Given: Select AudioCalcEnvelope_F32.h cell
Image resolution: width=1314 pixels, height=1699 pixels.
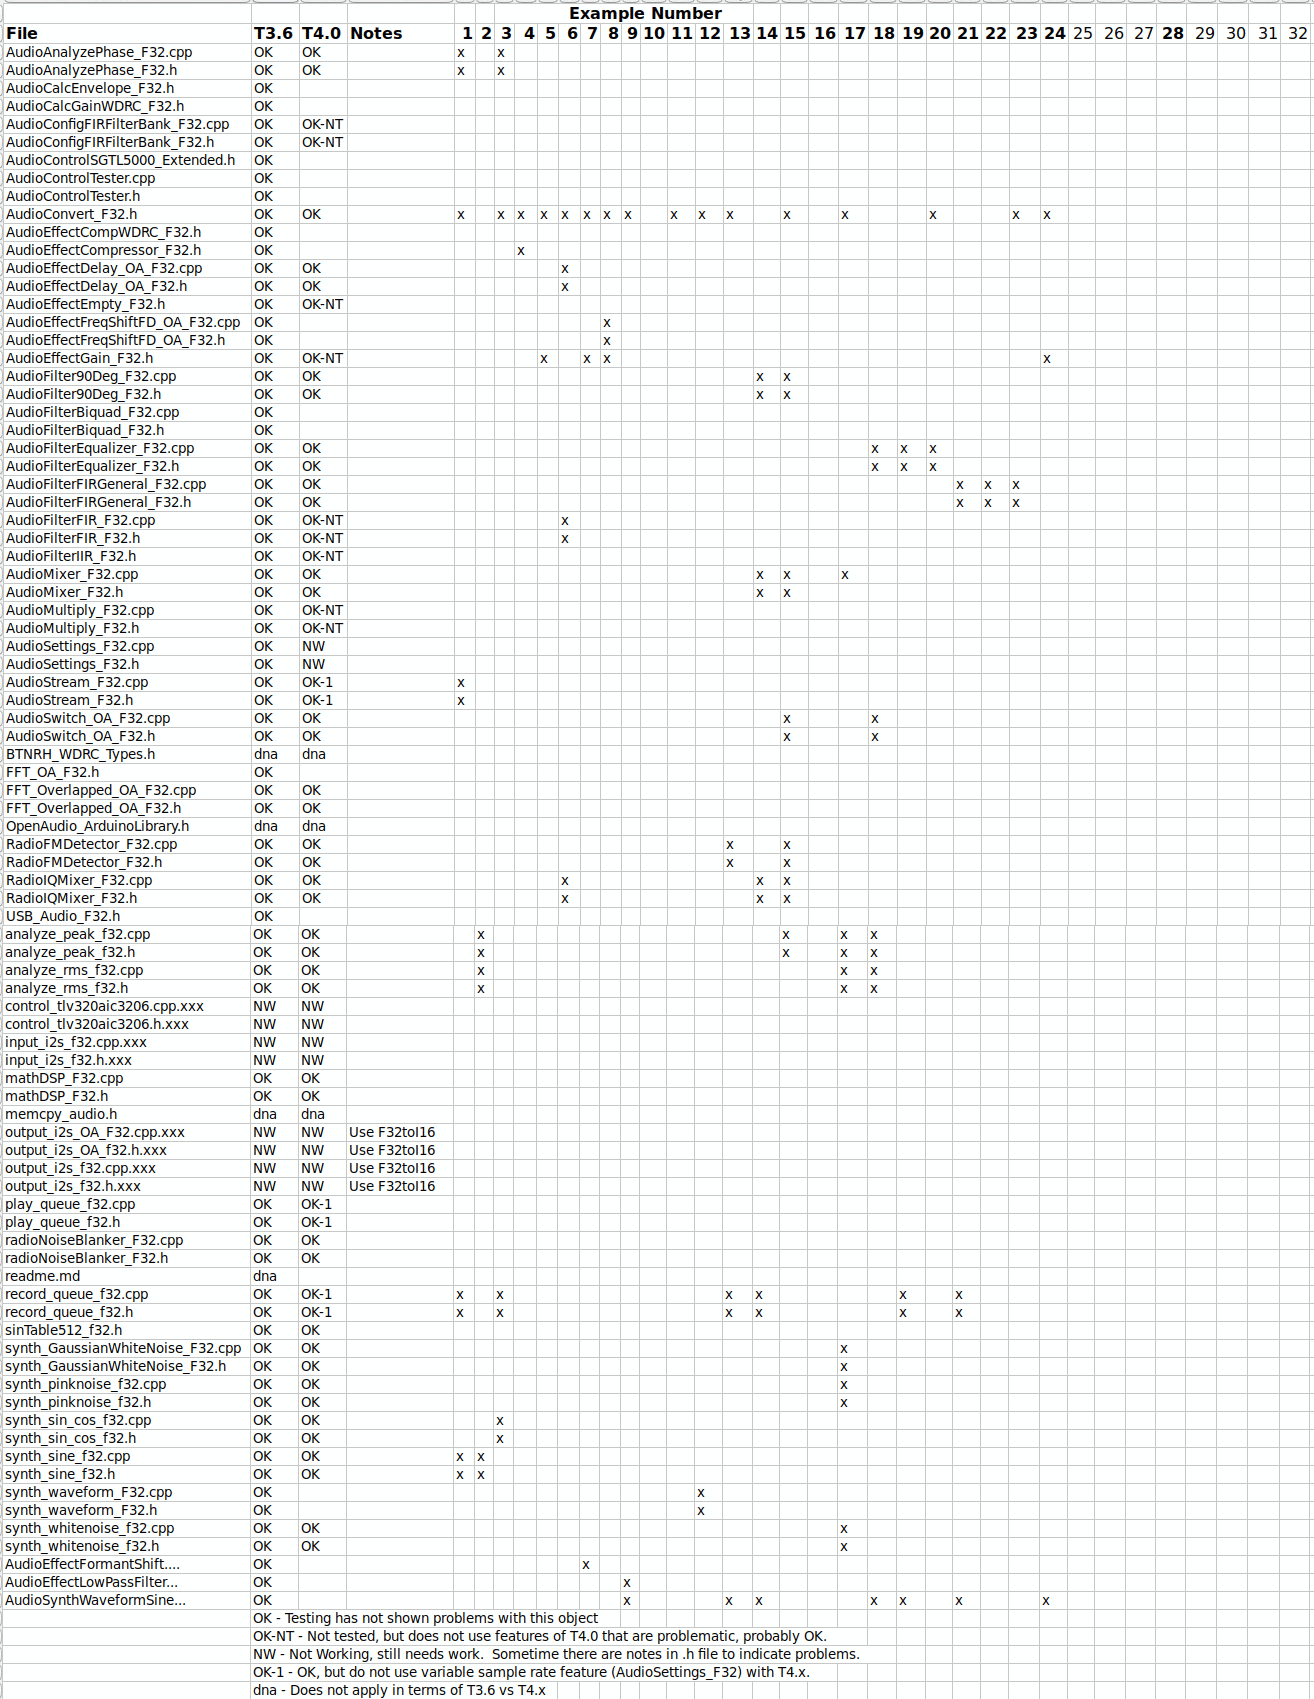Looking at the screenshot, I should pyautogui.click(x=126, y=88).
